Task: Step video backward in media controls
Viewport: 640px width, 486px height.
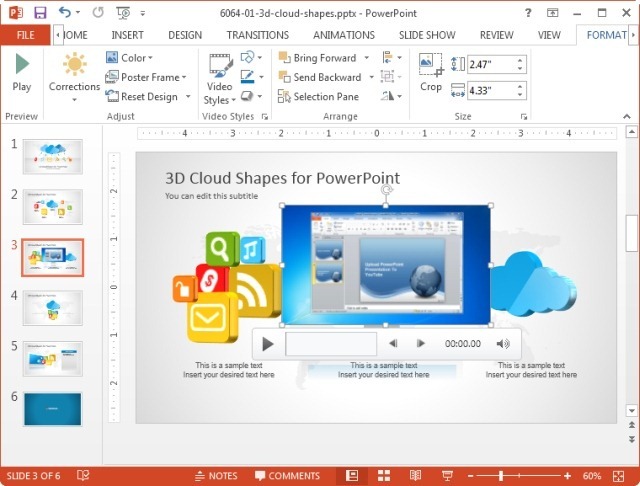Action: pos(393,344)
